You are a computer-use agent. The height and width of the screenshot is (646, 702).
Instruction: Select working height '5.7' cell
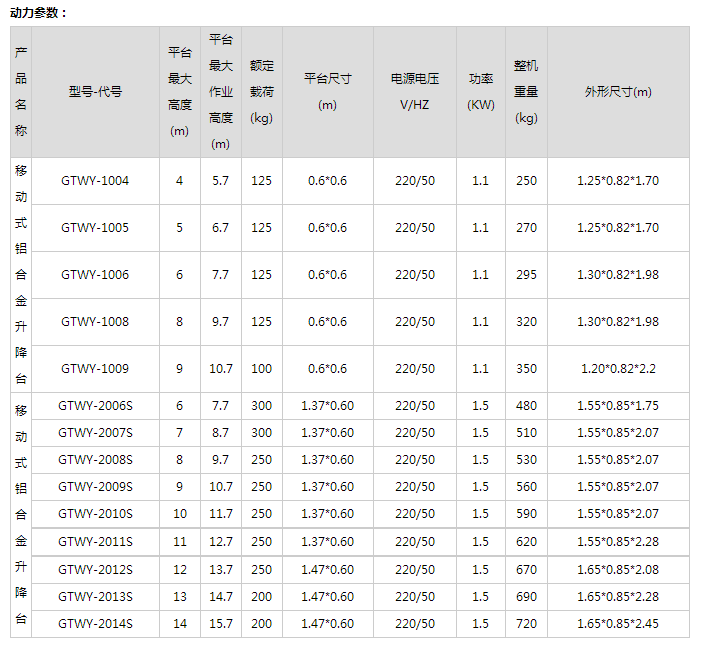click(x=220, y=181)
